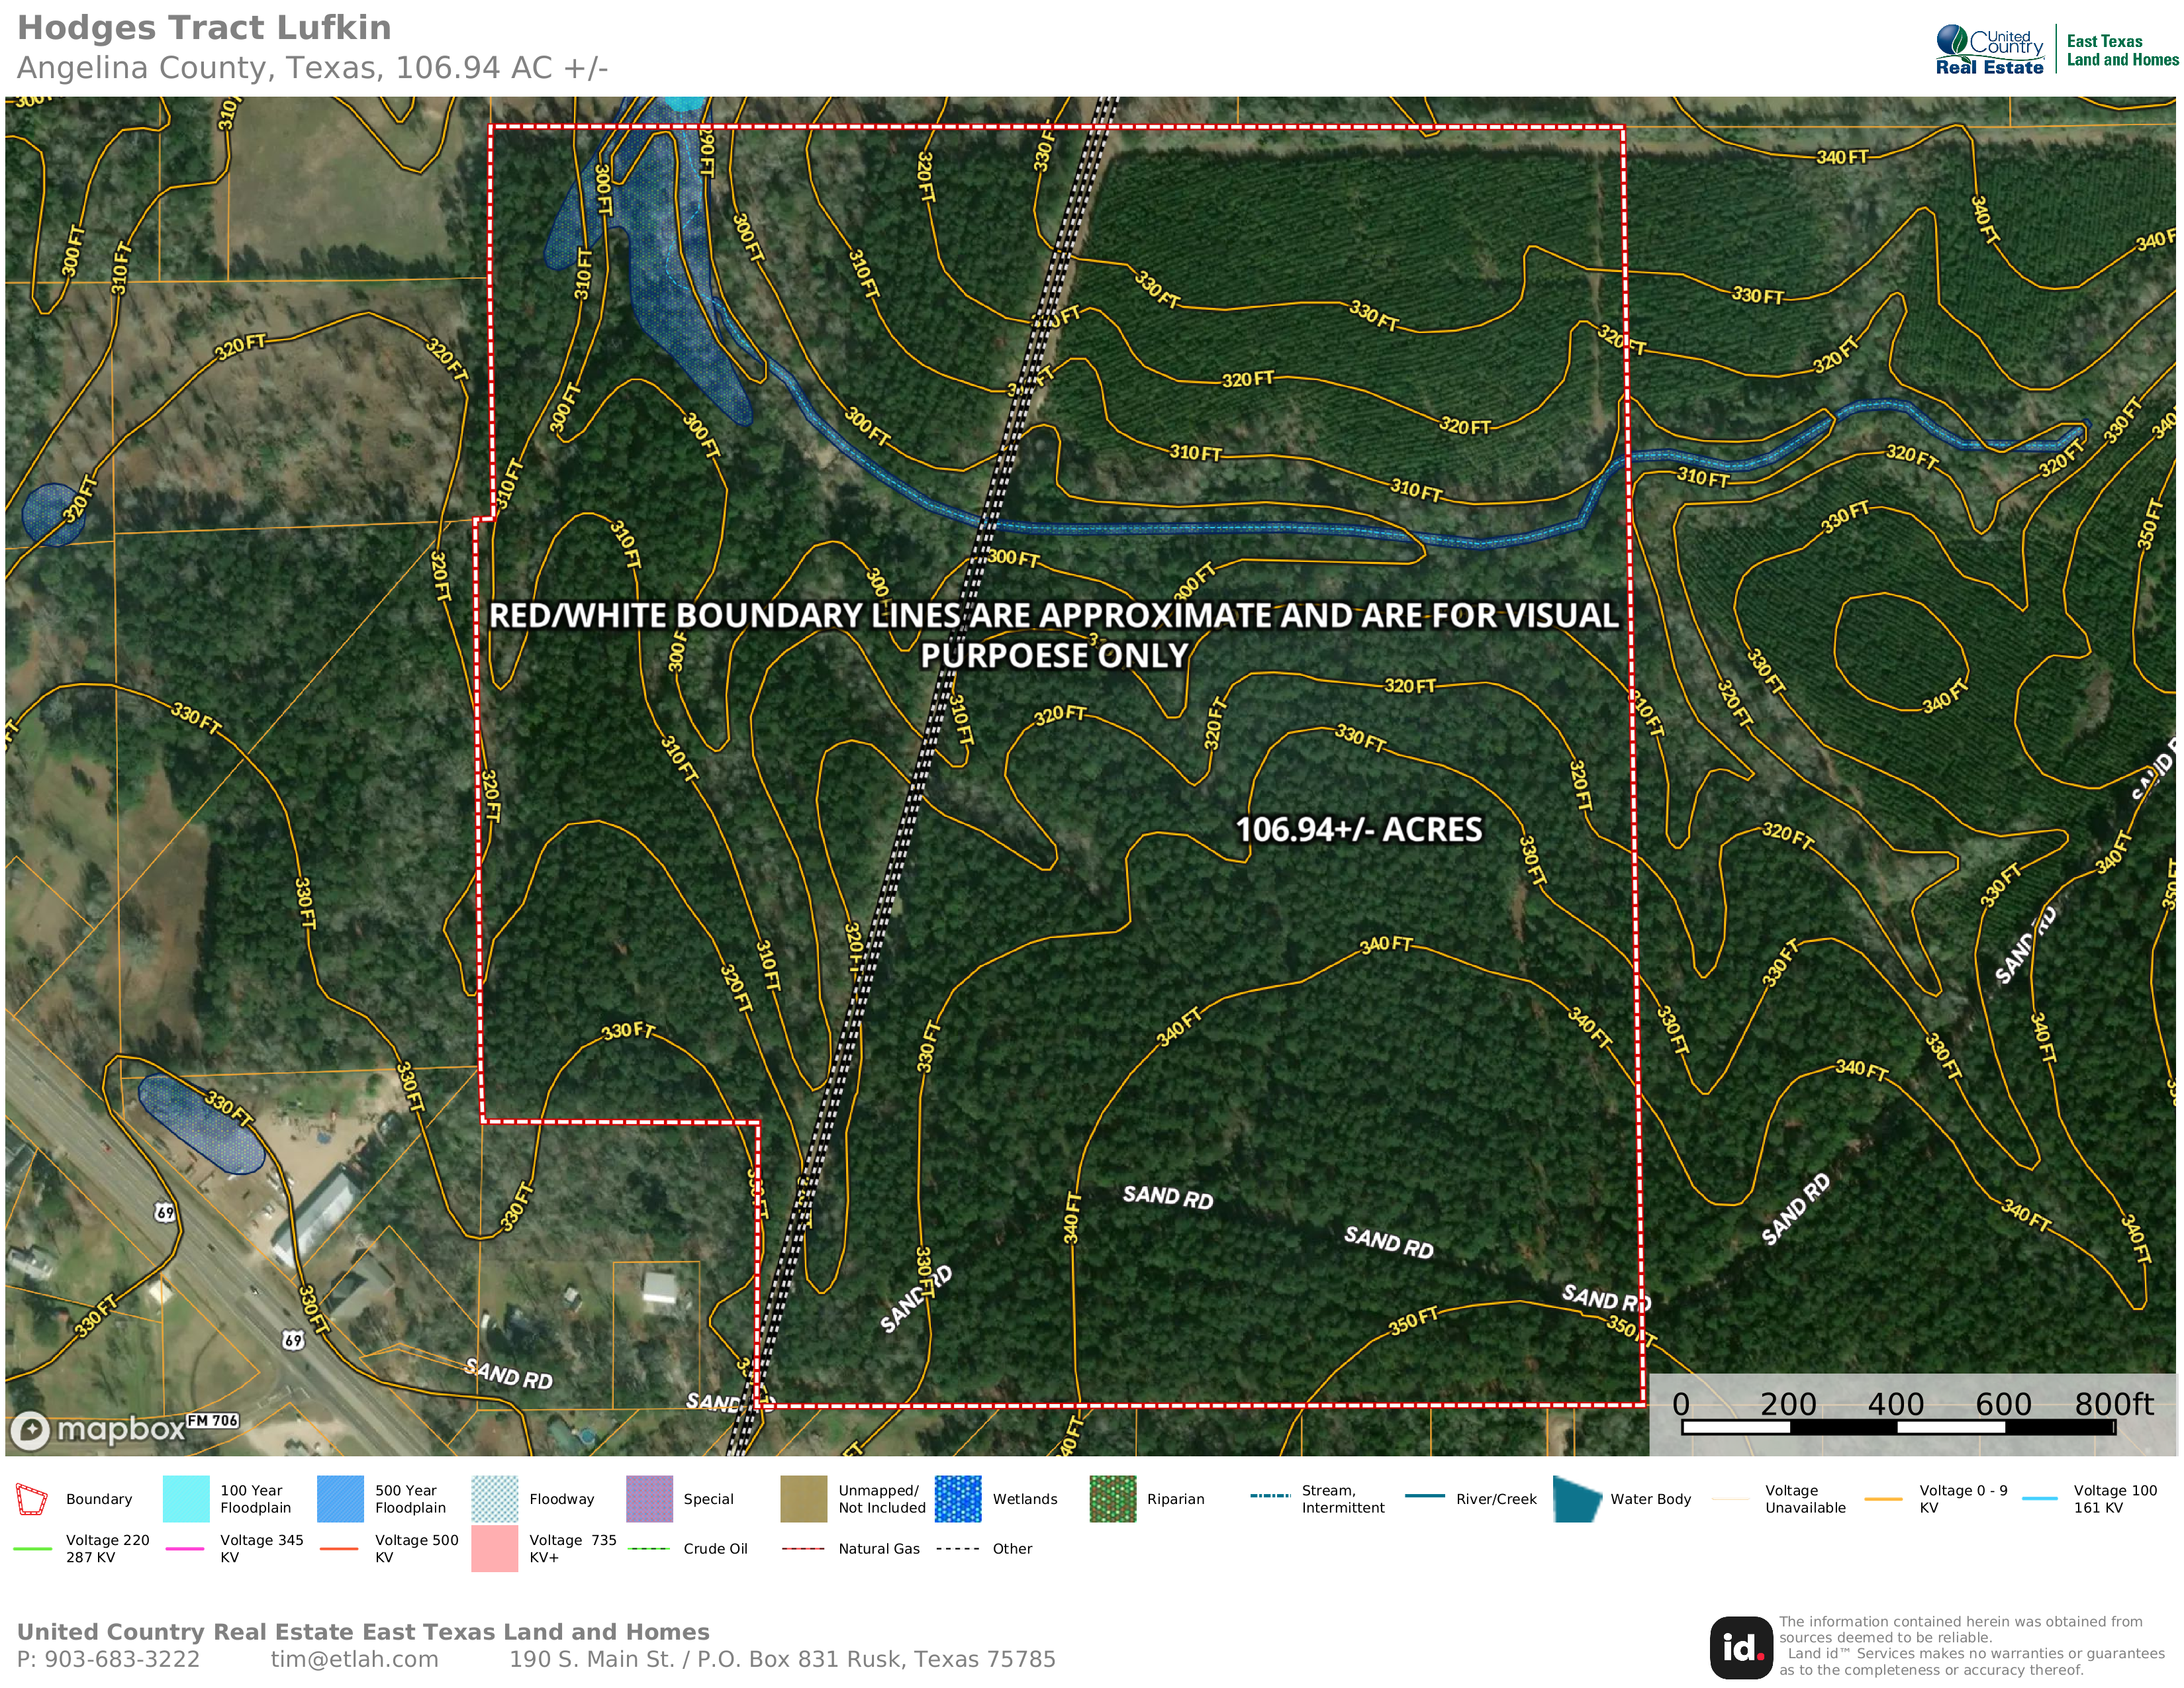The width and height of the screenshot is (2184, 1688).
Task: Click the FM 706 road label
Action: [x=212, y=1420]
